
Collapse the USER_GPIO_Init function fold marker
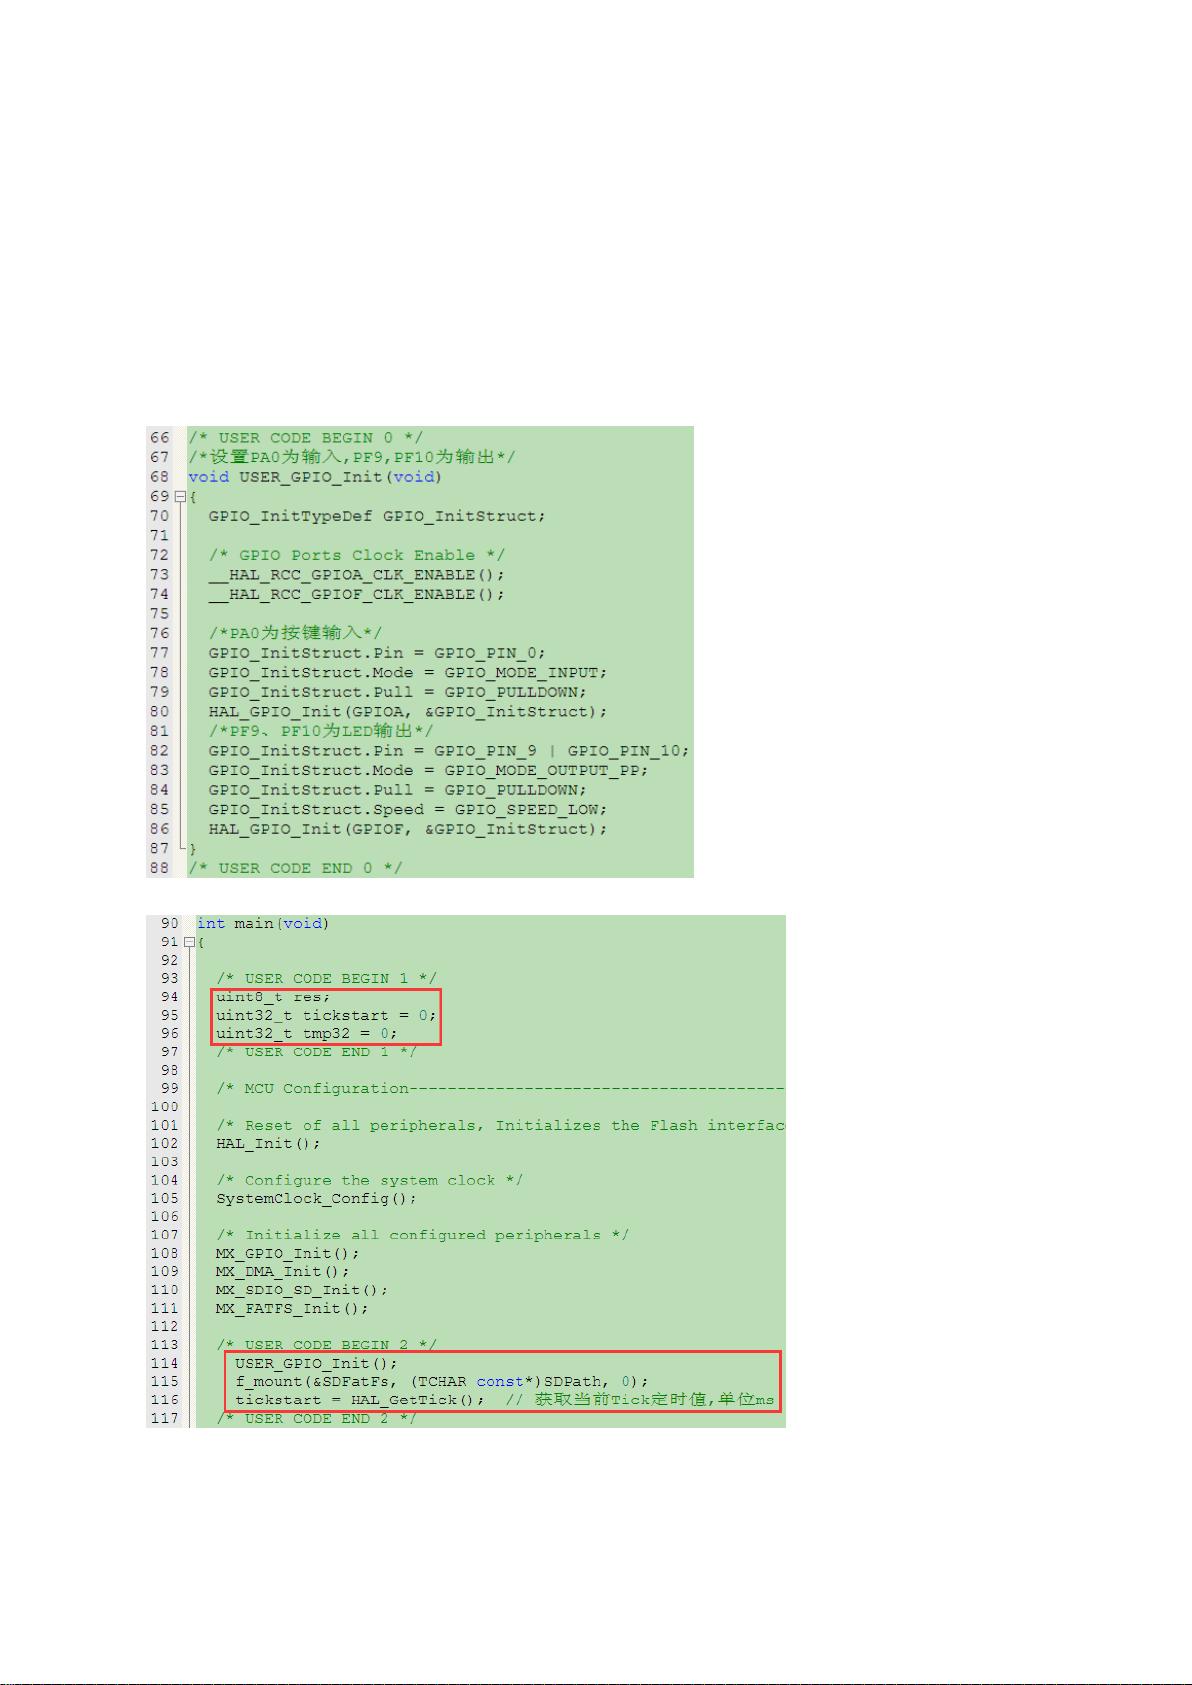[180, 496]
